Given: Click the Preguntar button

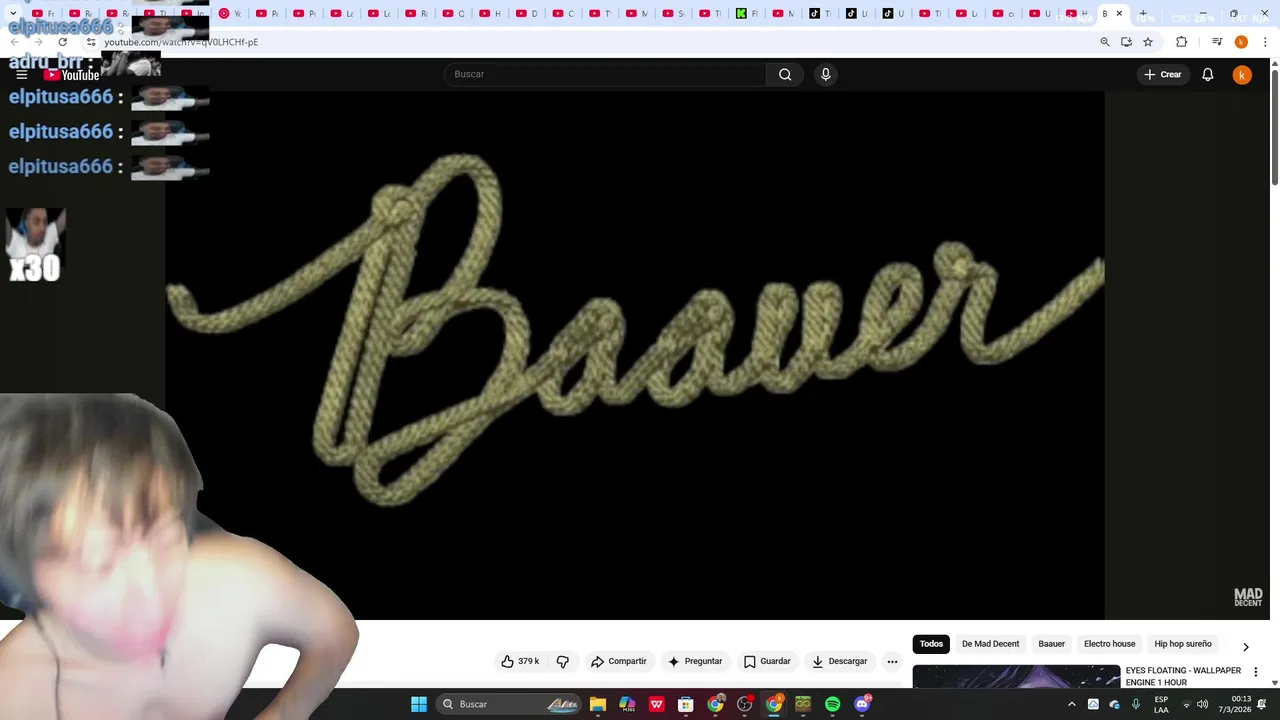Looking at the screenshot, I should click(x=695, y=661).
